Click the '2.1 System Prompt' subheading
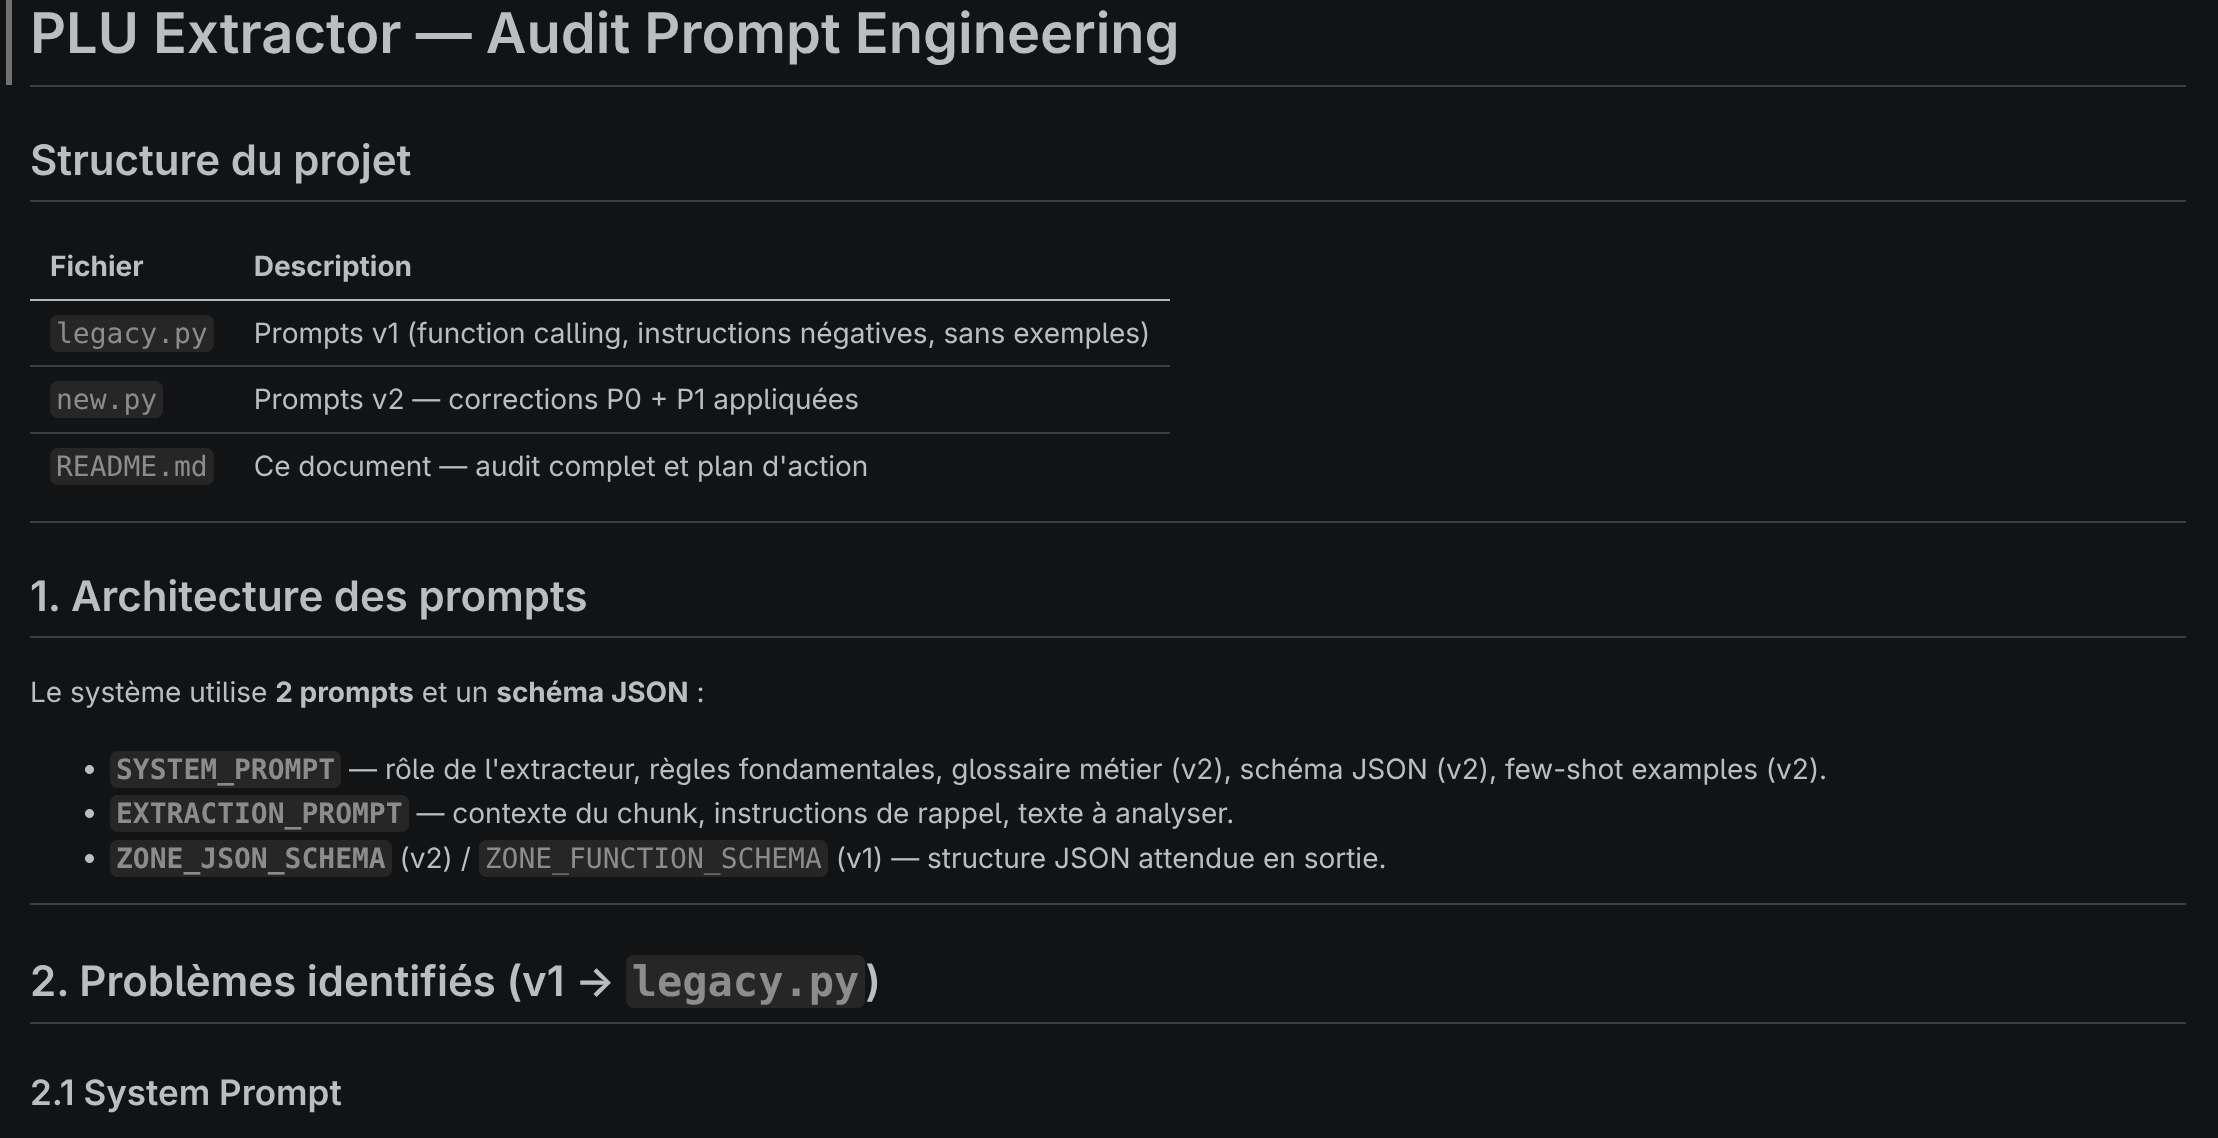The width and height of the screenshot is (2218, 1138). pos(186,1093)
